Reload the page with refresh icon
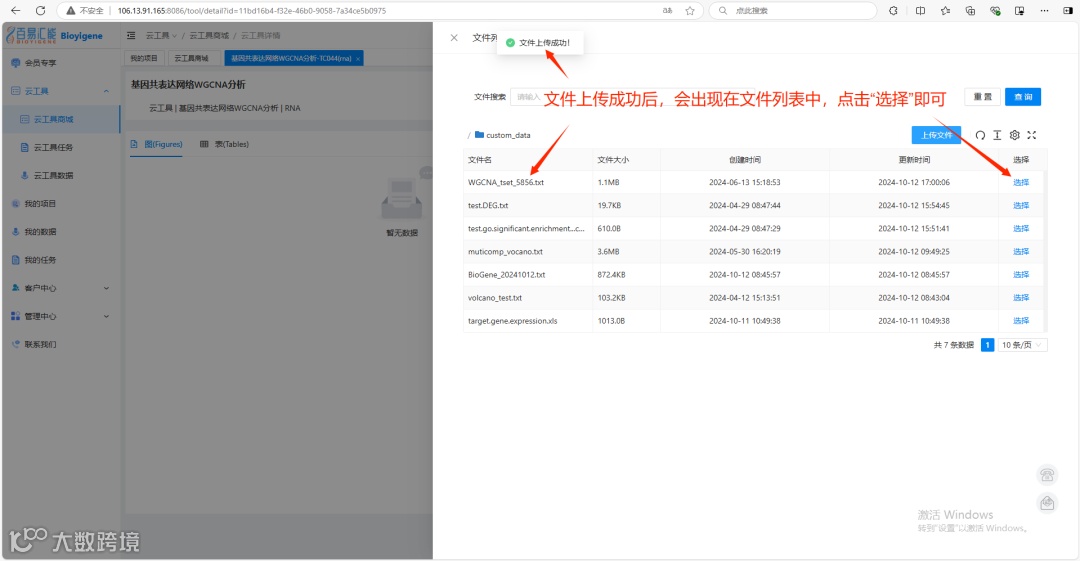This screenshot has height=561, width=1080. [x=41, y=10]
